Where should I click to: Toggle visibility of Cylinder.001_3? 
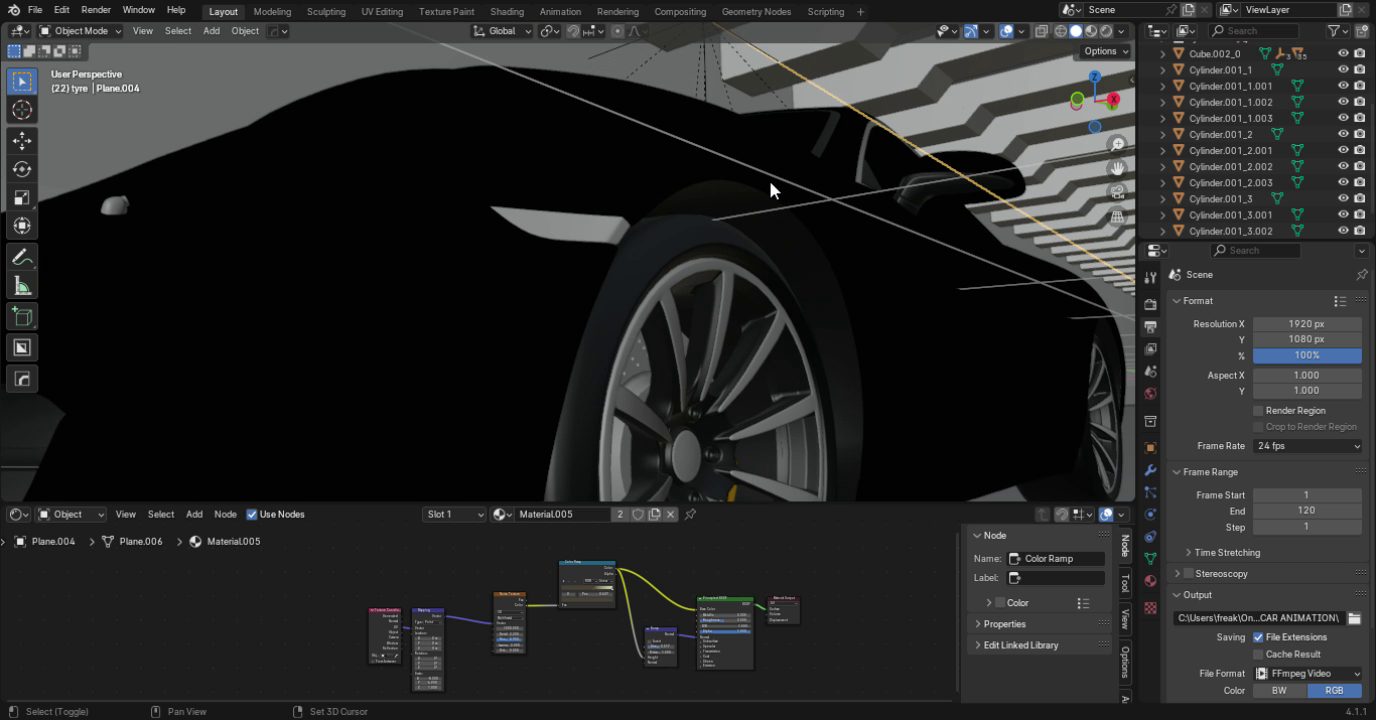click(1343, 199)
